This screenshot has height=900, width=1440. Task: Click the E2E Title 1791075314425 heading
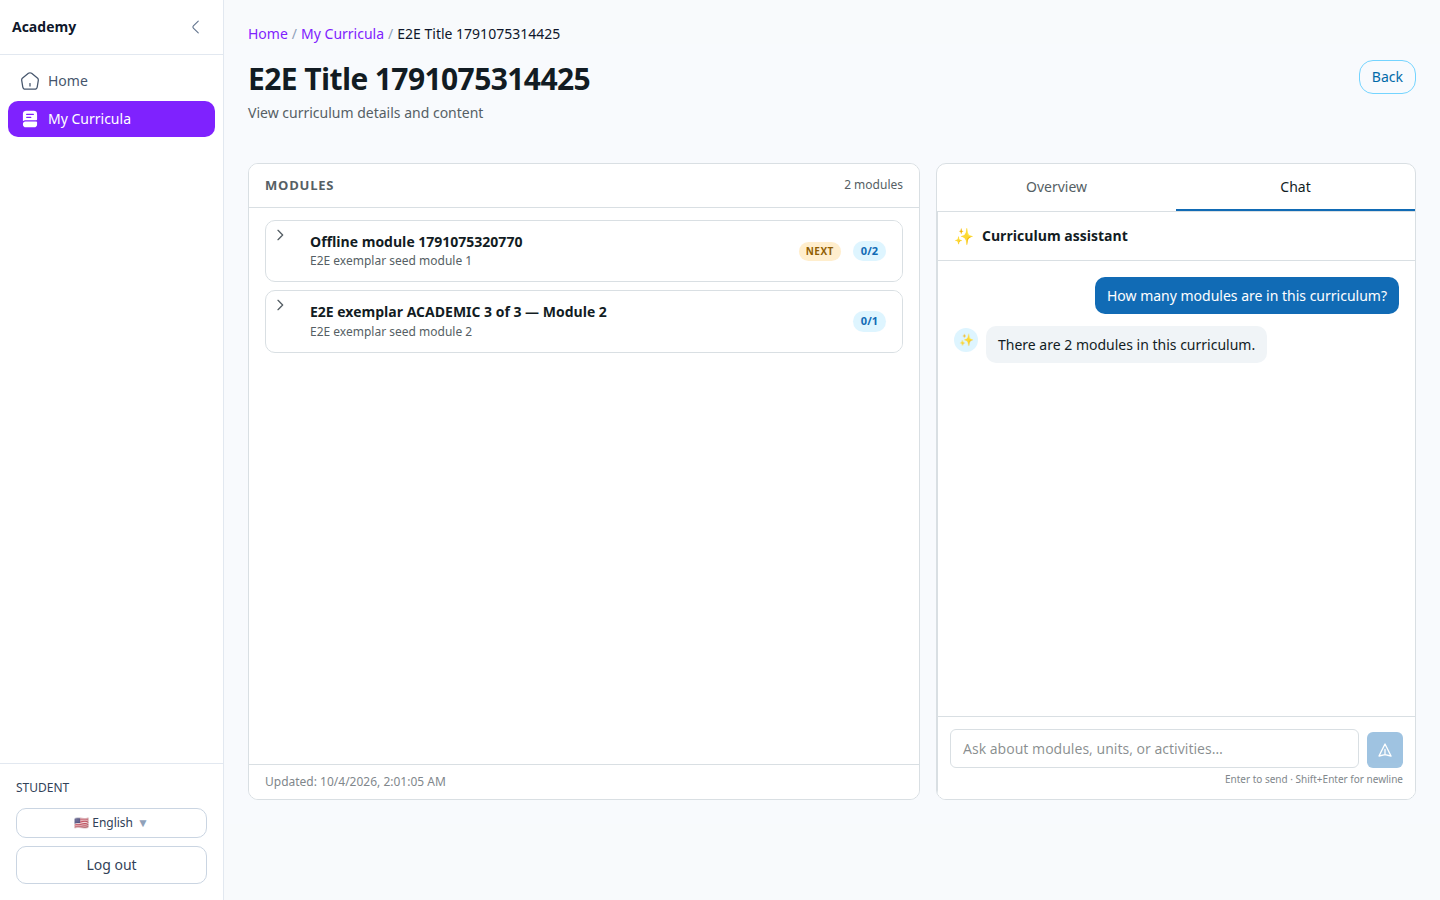pos(419,79)
